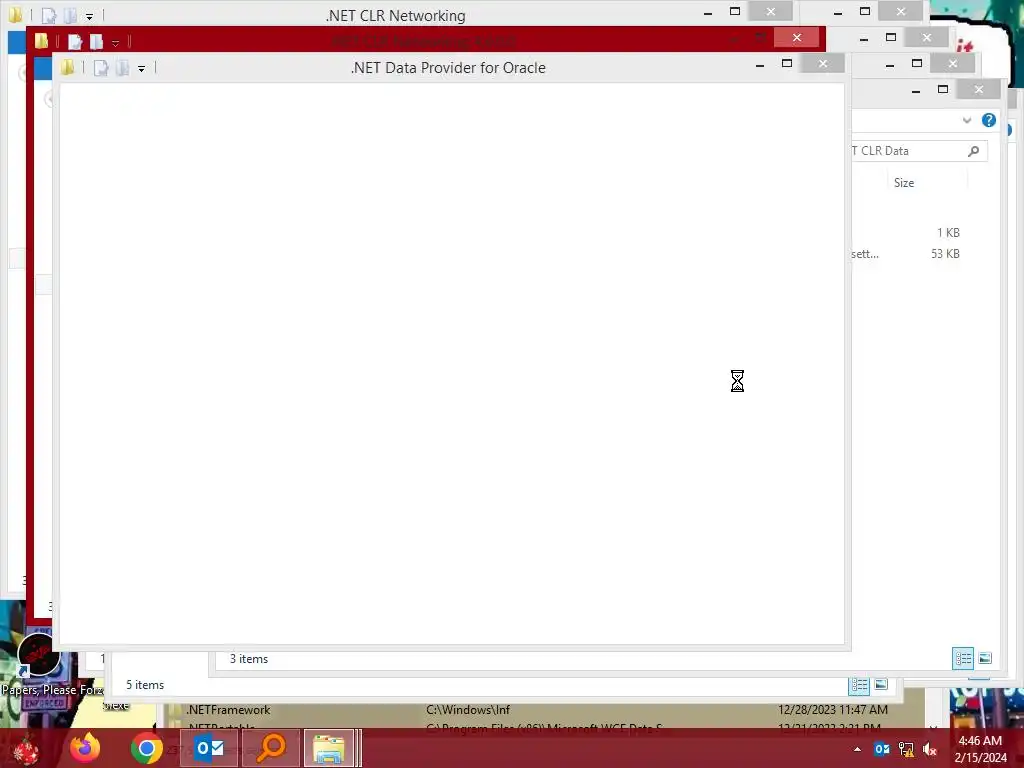
Task: Sort by the Size column header
Action: [x=904, y=183]
